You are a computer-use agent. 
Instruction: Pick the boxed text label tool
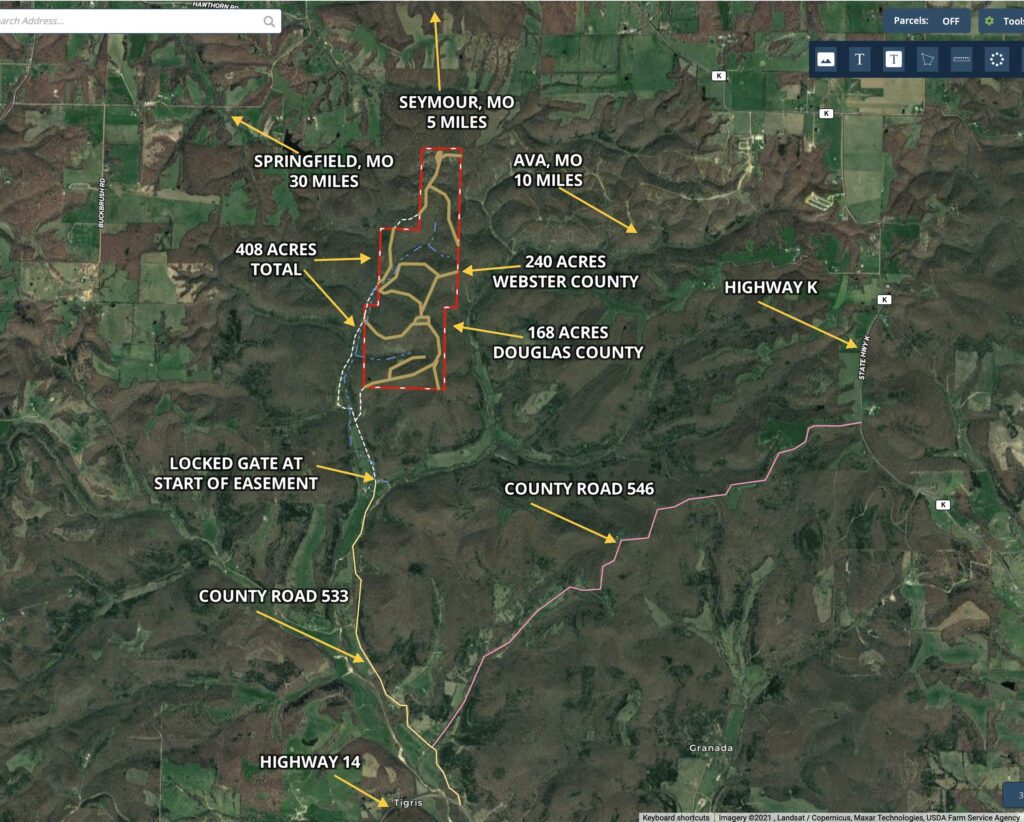pyautogui.click(x=893, y=59)
